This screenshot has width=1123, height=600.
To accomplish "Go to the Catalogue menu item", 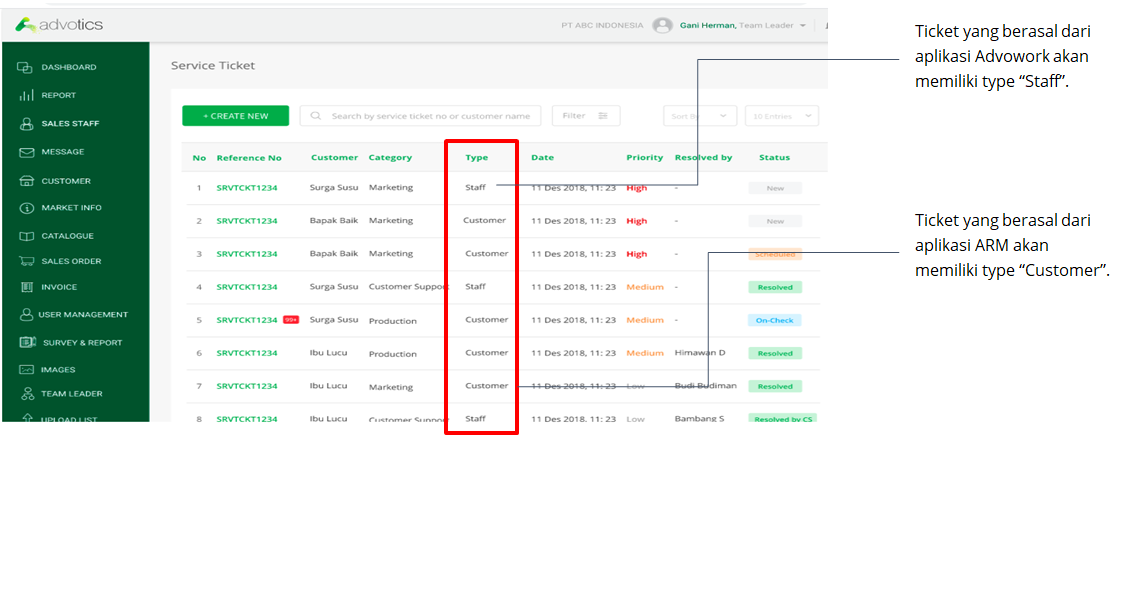I will (67, 236).
